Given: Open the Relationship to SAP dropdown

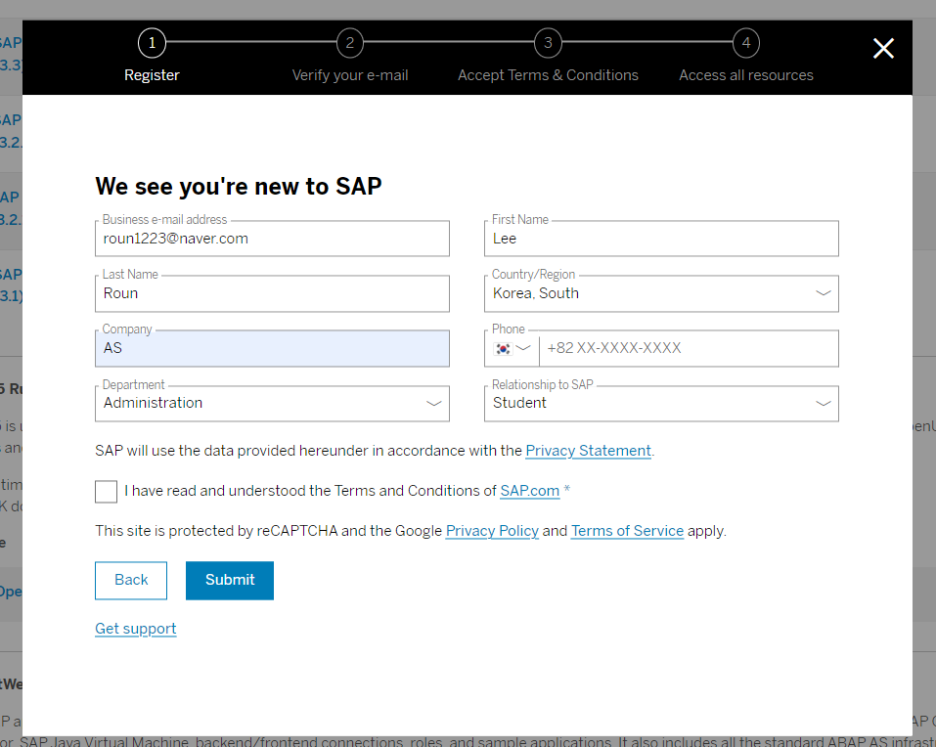Looking at the screenshot, I should [x=661, y=403].
